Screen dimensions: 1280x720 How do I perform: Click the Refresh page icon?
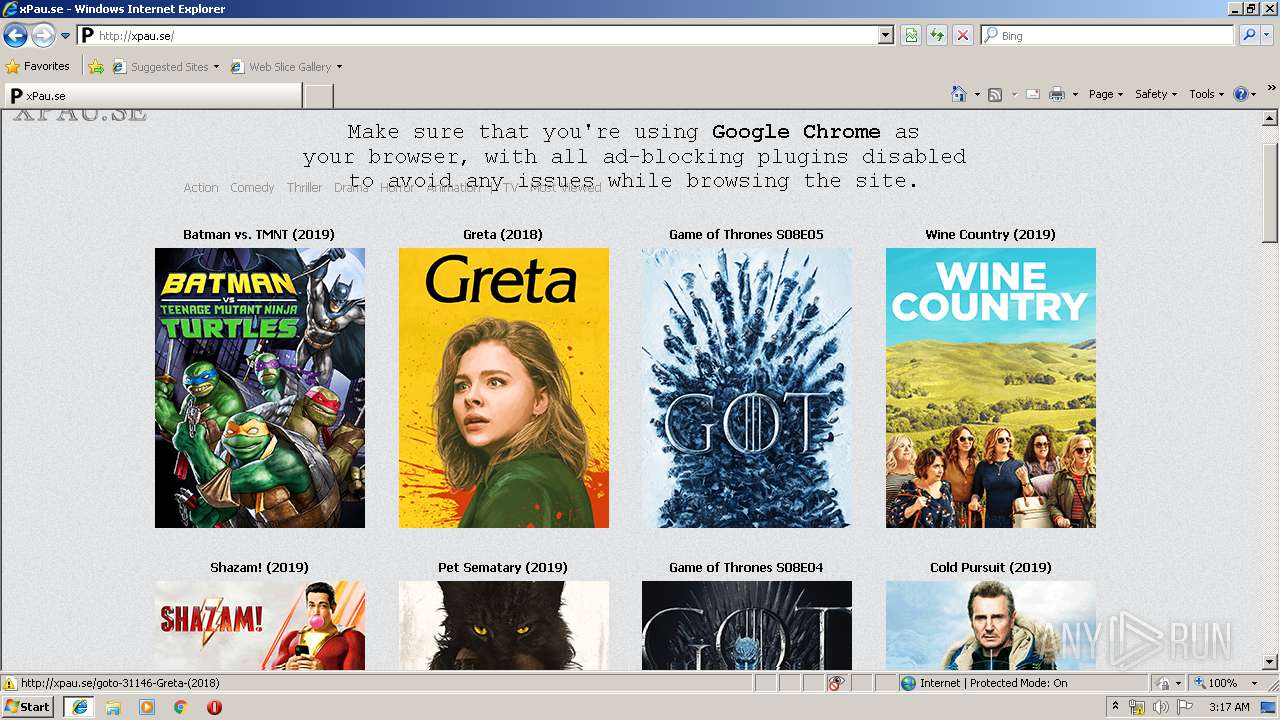click(x=937, y=35)
